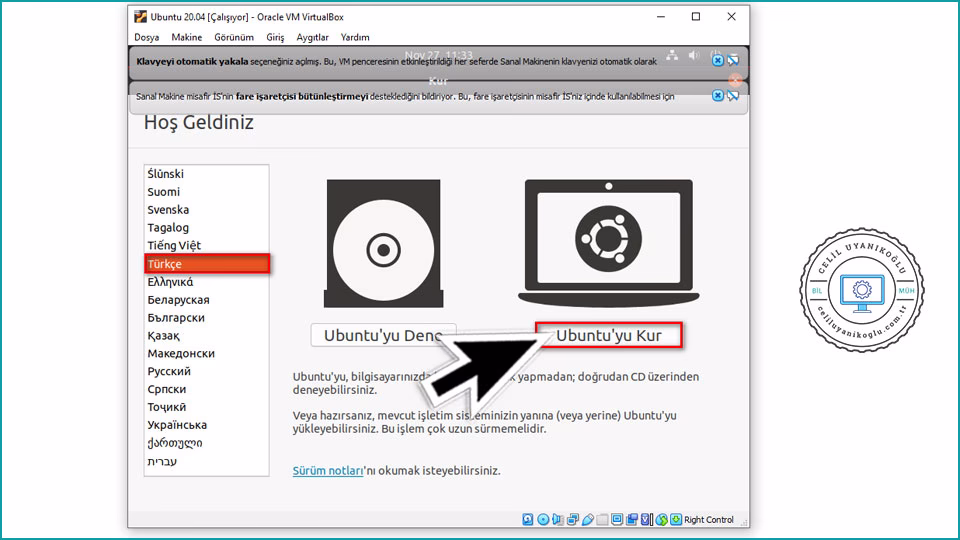Select Български in the language list
The width and height of the screenshot is (960, 540).
coord(206,317)
